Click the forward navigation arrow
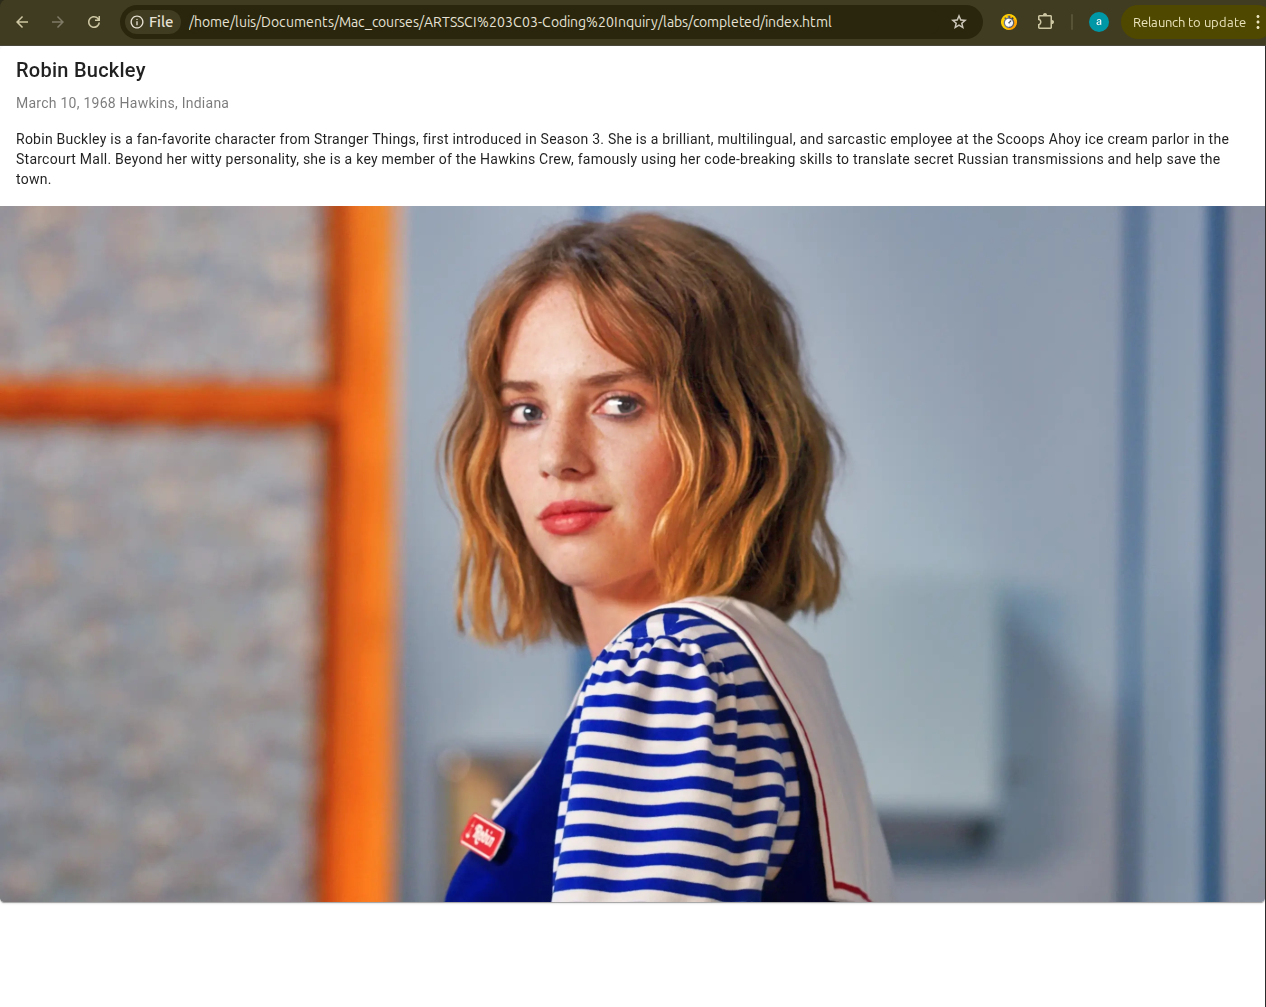The image size is (1266, 1007). pyautogui.click(x=58, y=22)
